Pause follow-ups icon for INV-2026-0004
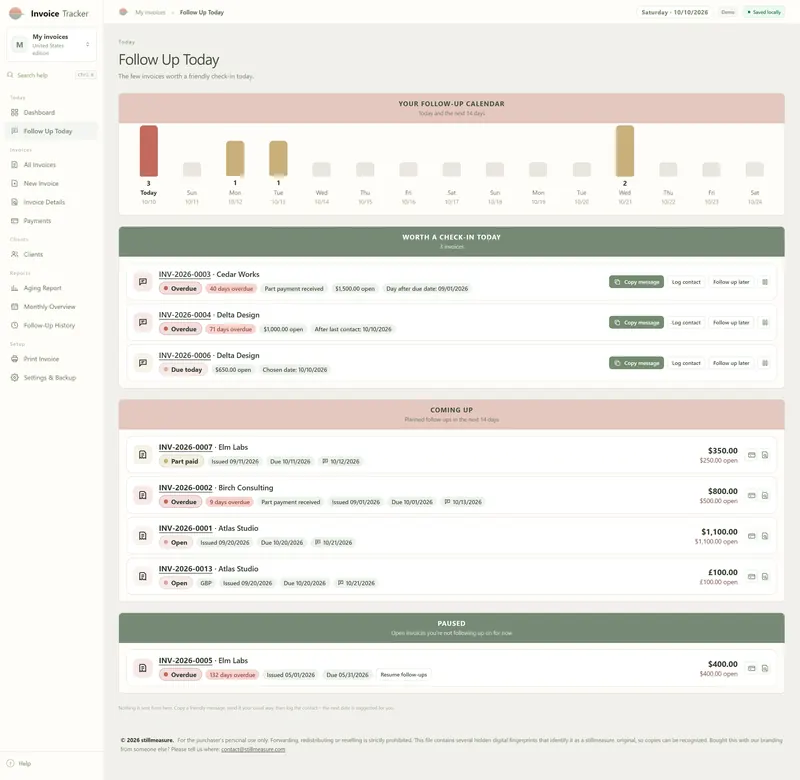The height and width of the screenshot is (780, 800). [765, 322]
